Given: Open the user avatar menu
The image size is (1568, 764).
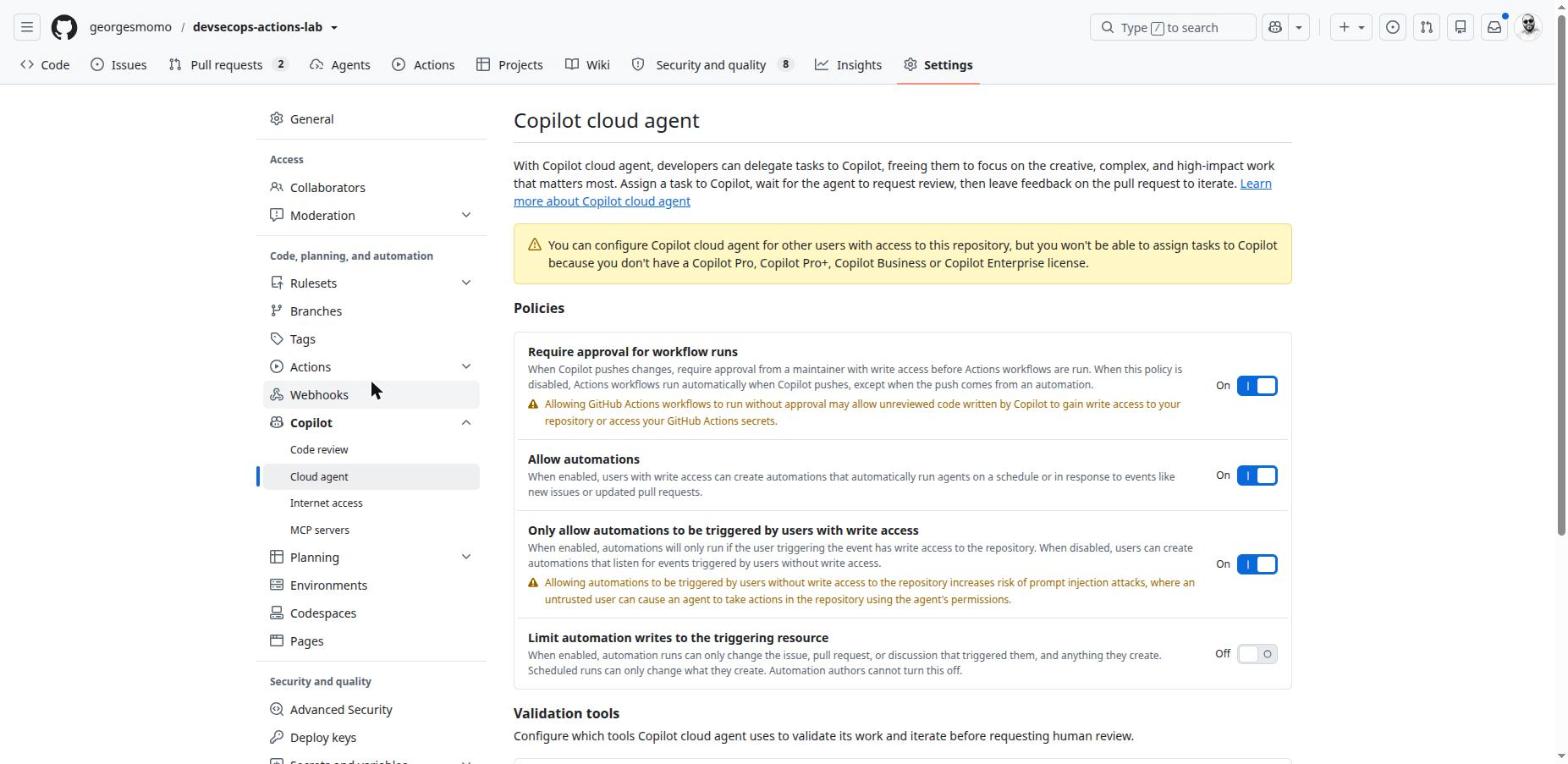Looking at the screenshot, I should tap(1528, 27).
